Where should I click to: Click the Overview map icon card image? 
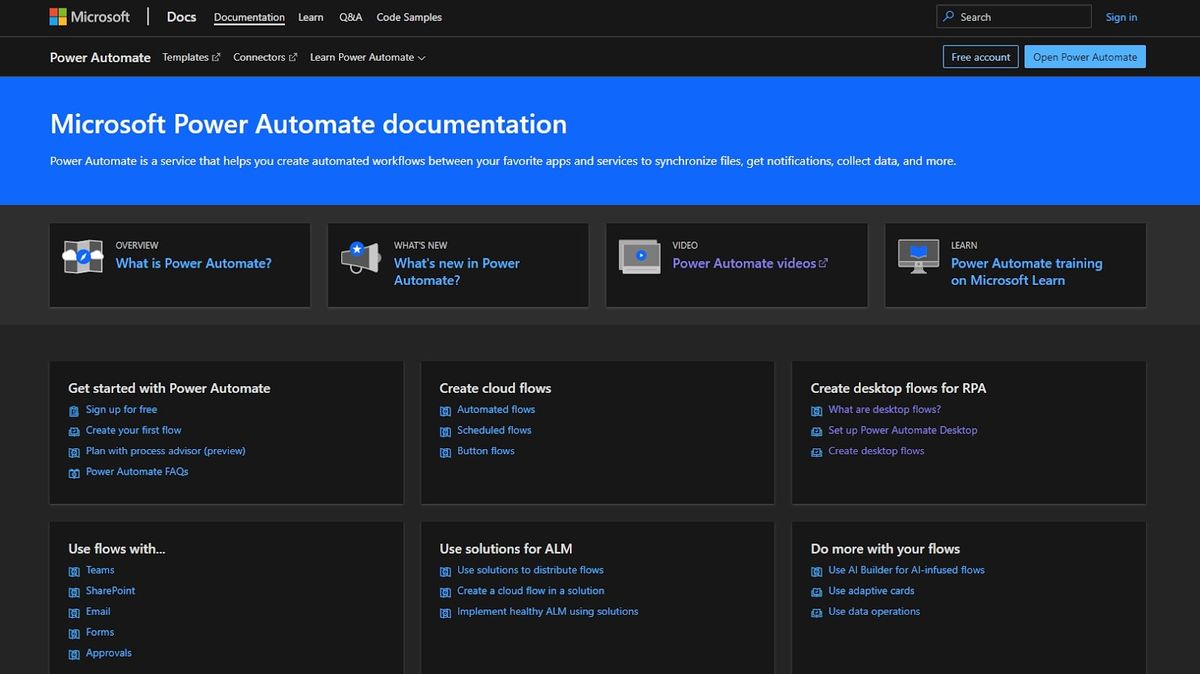coord(83,257)
